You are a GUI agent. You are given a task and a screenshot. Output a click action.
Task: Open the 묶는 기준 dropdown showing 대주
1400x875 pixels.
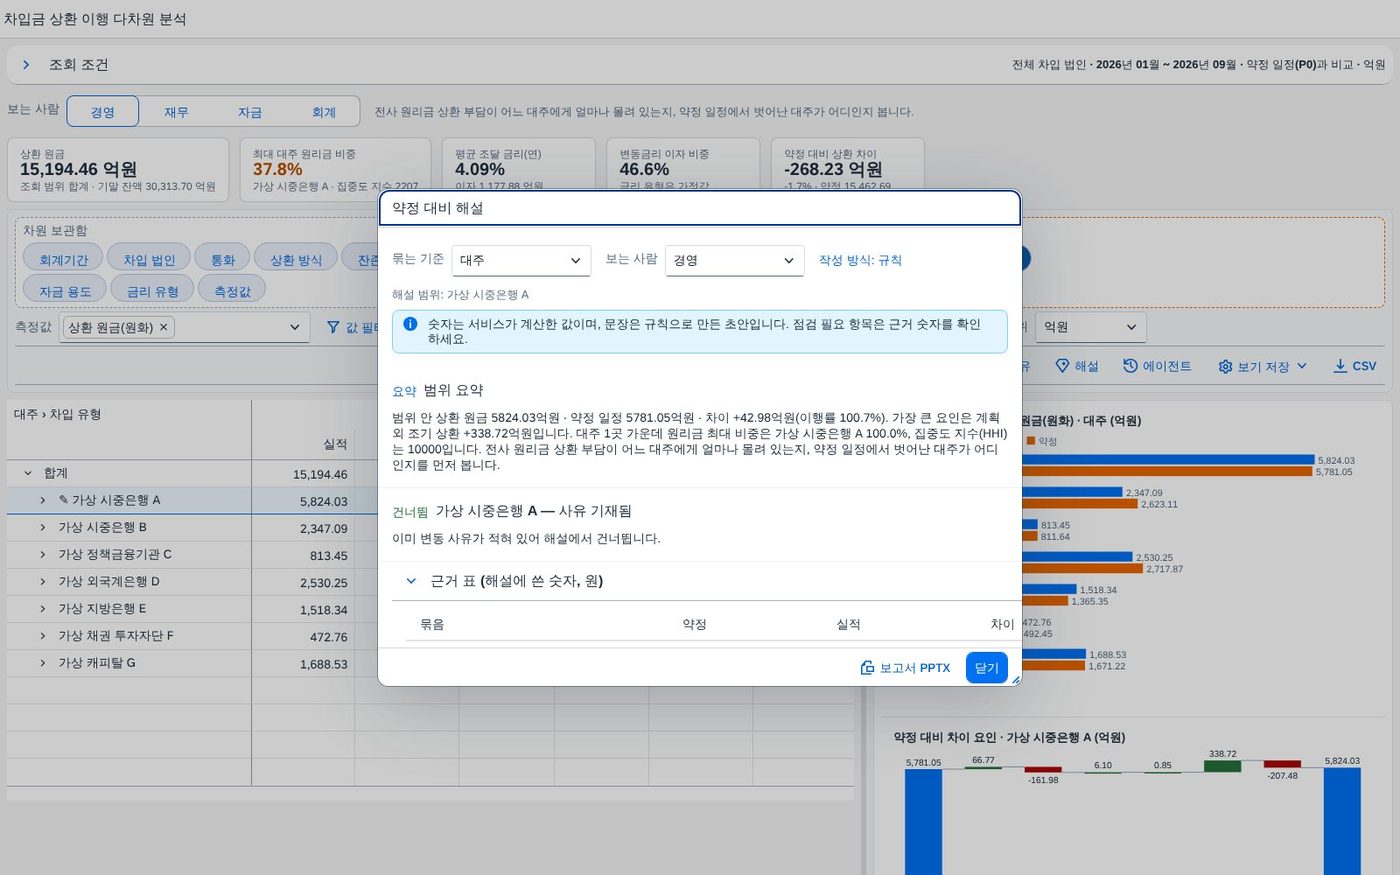pyautogui.click(x=521, y=260)
